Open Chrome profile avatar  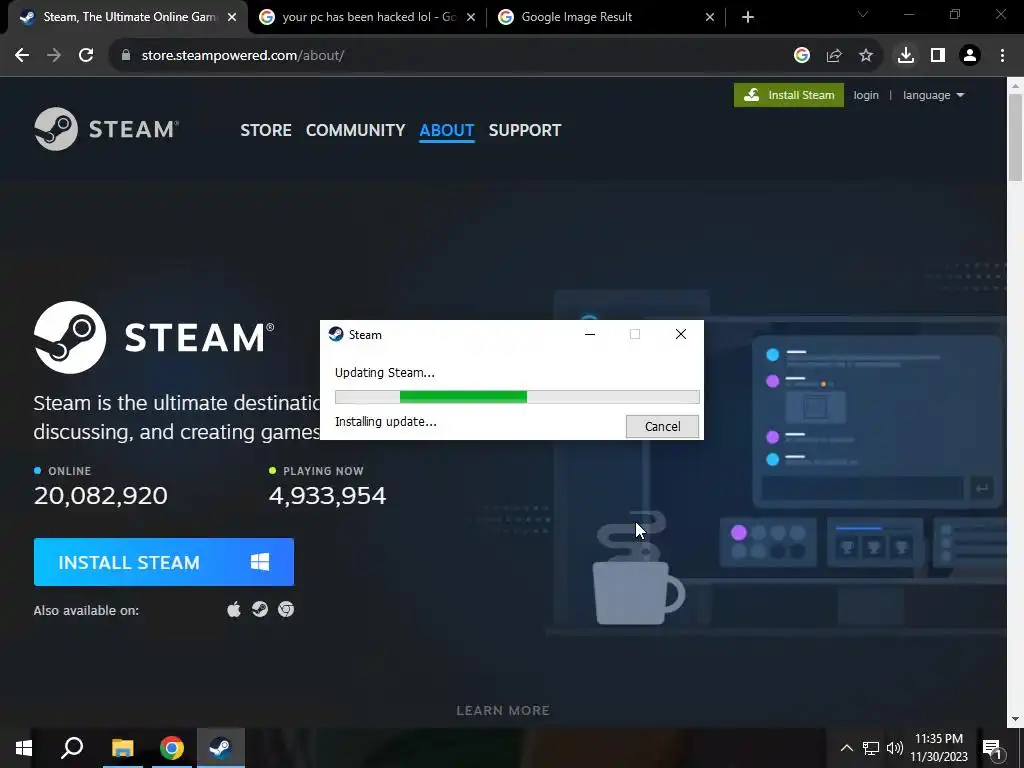coord(970,56)
